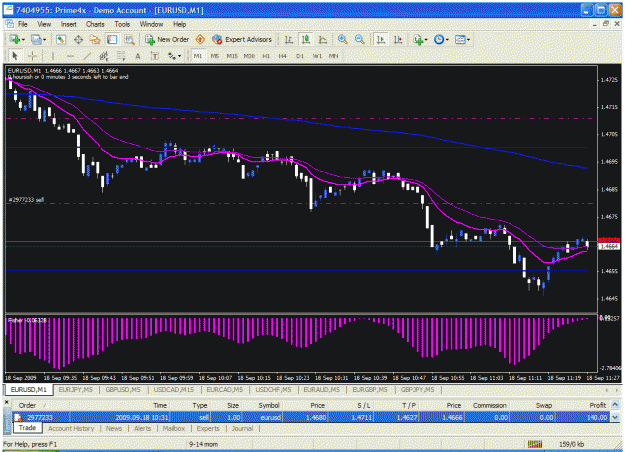Select the Crosshair tool
The image size is (625, 452).
coord(32,56)
